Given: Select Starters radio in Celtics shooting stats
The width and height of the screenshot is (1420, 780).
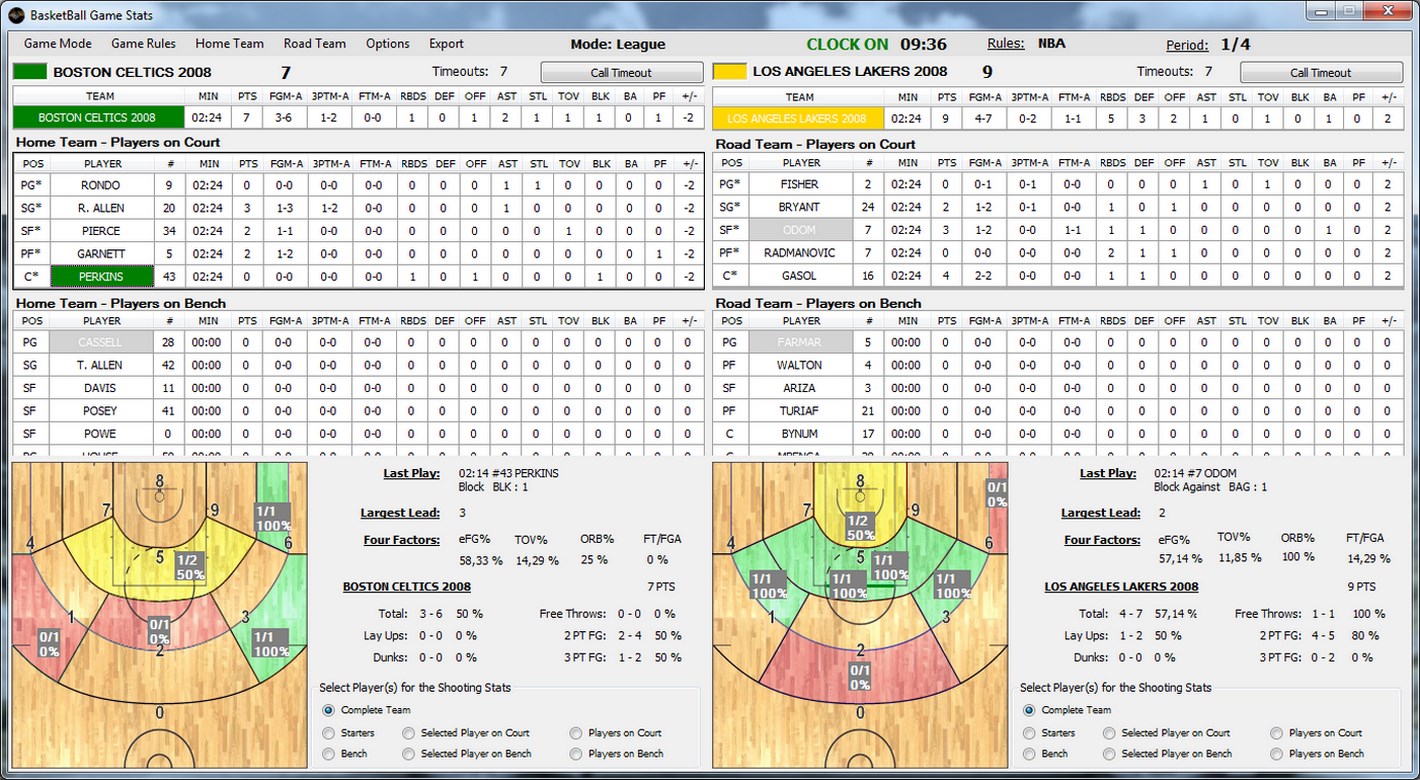Looking at the screenshot, I should tap(329, 733).
